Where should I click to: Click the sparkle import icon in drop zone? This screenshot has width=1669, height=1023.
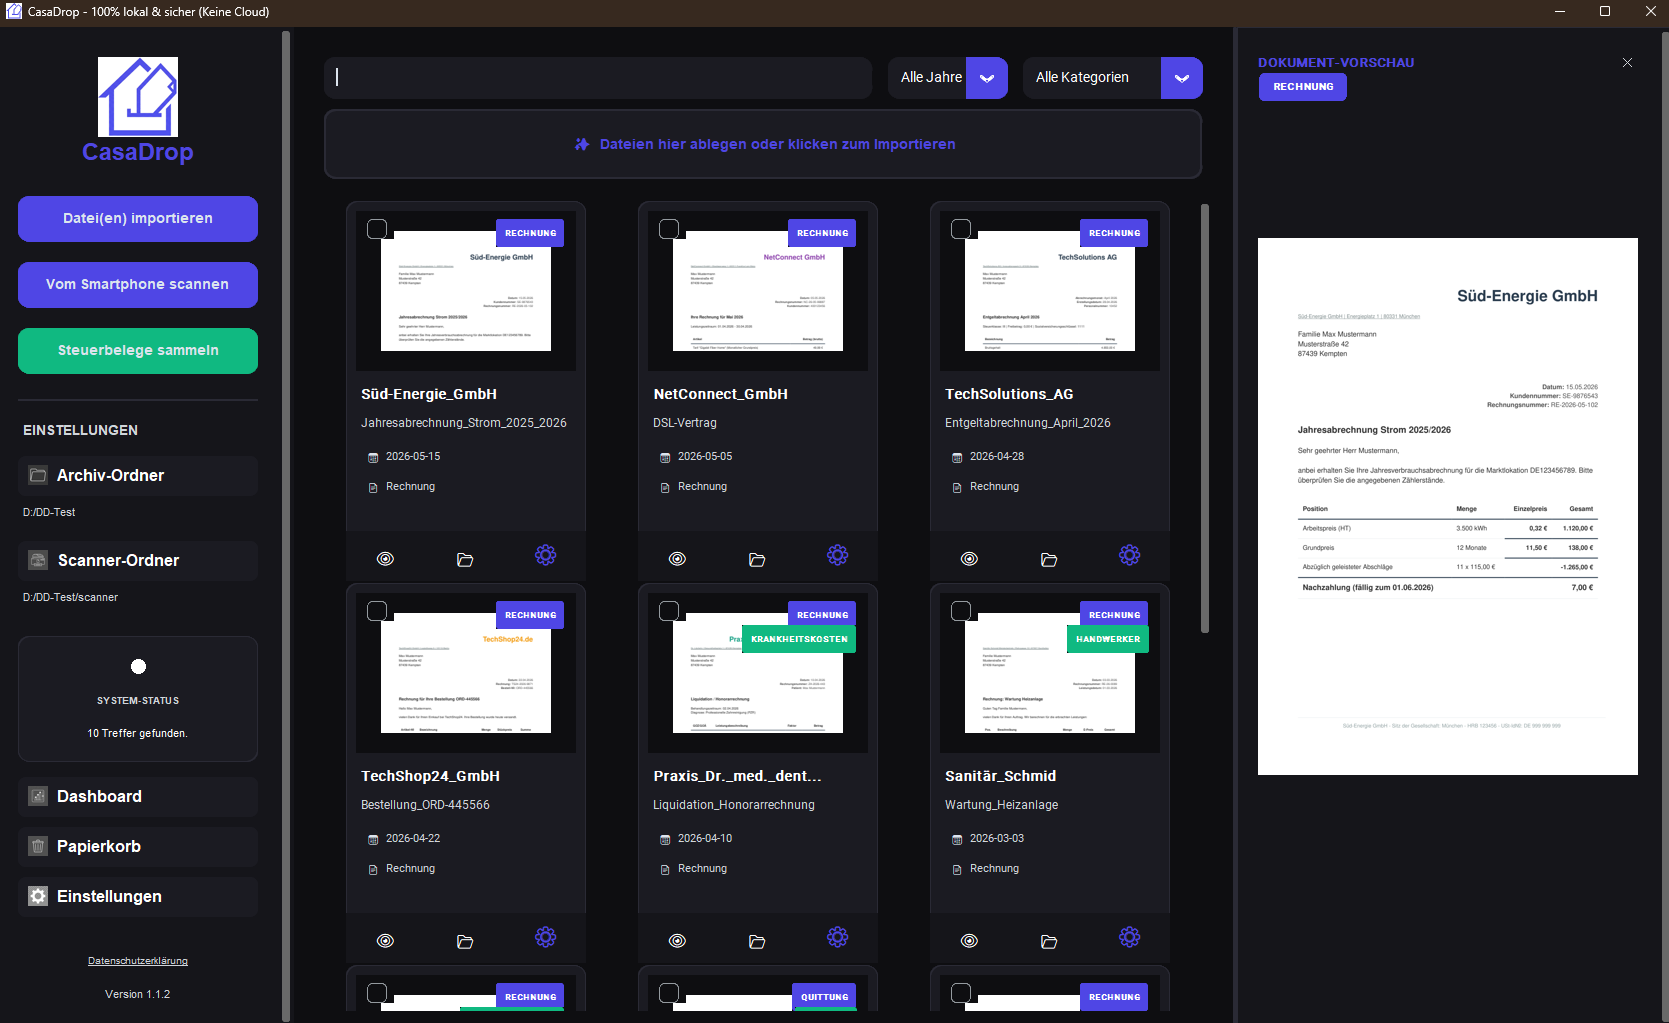click(582, 144)
